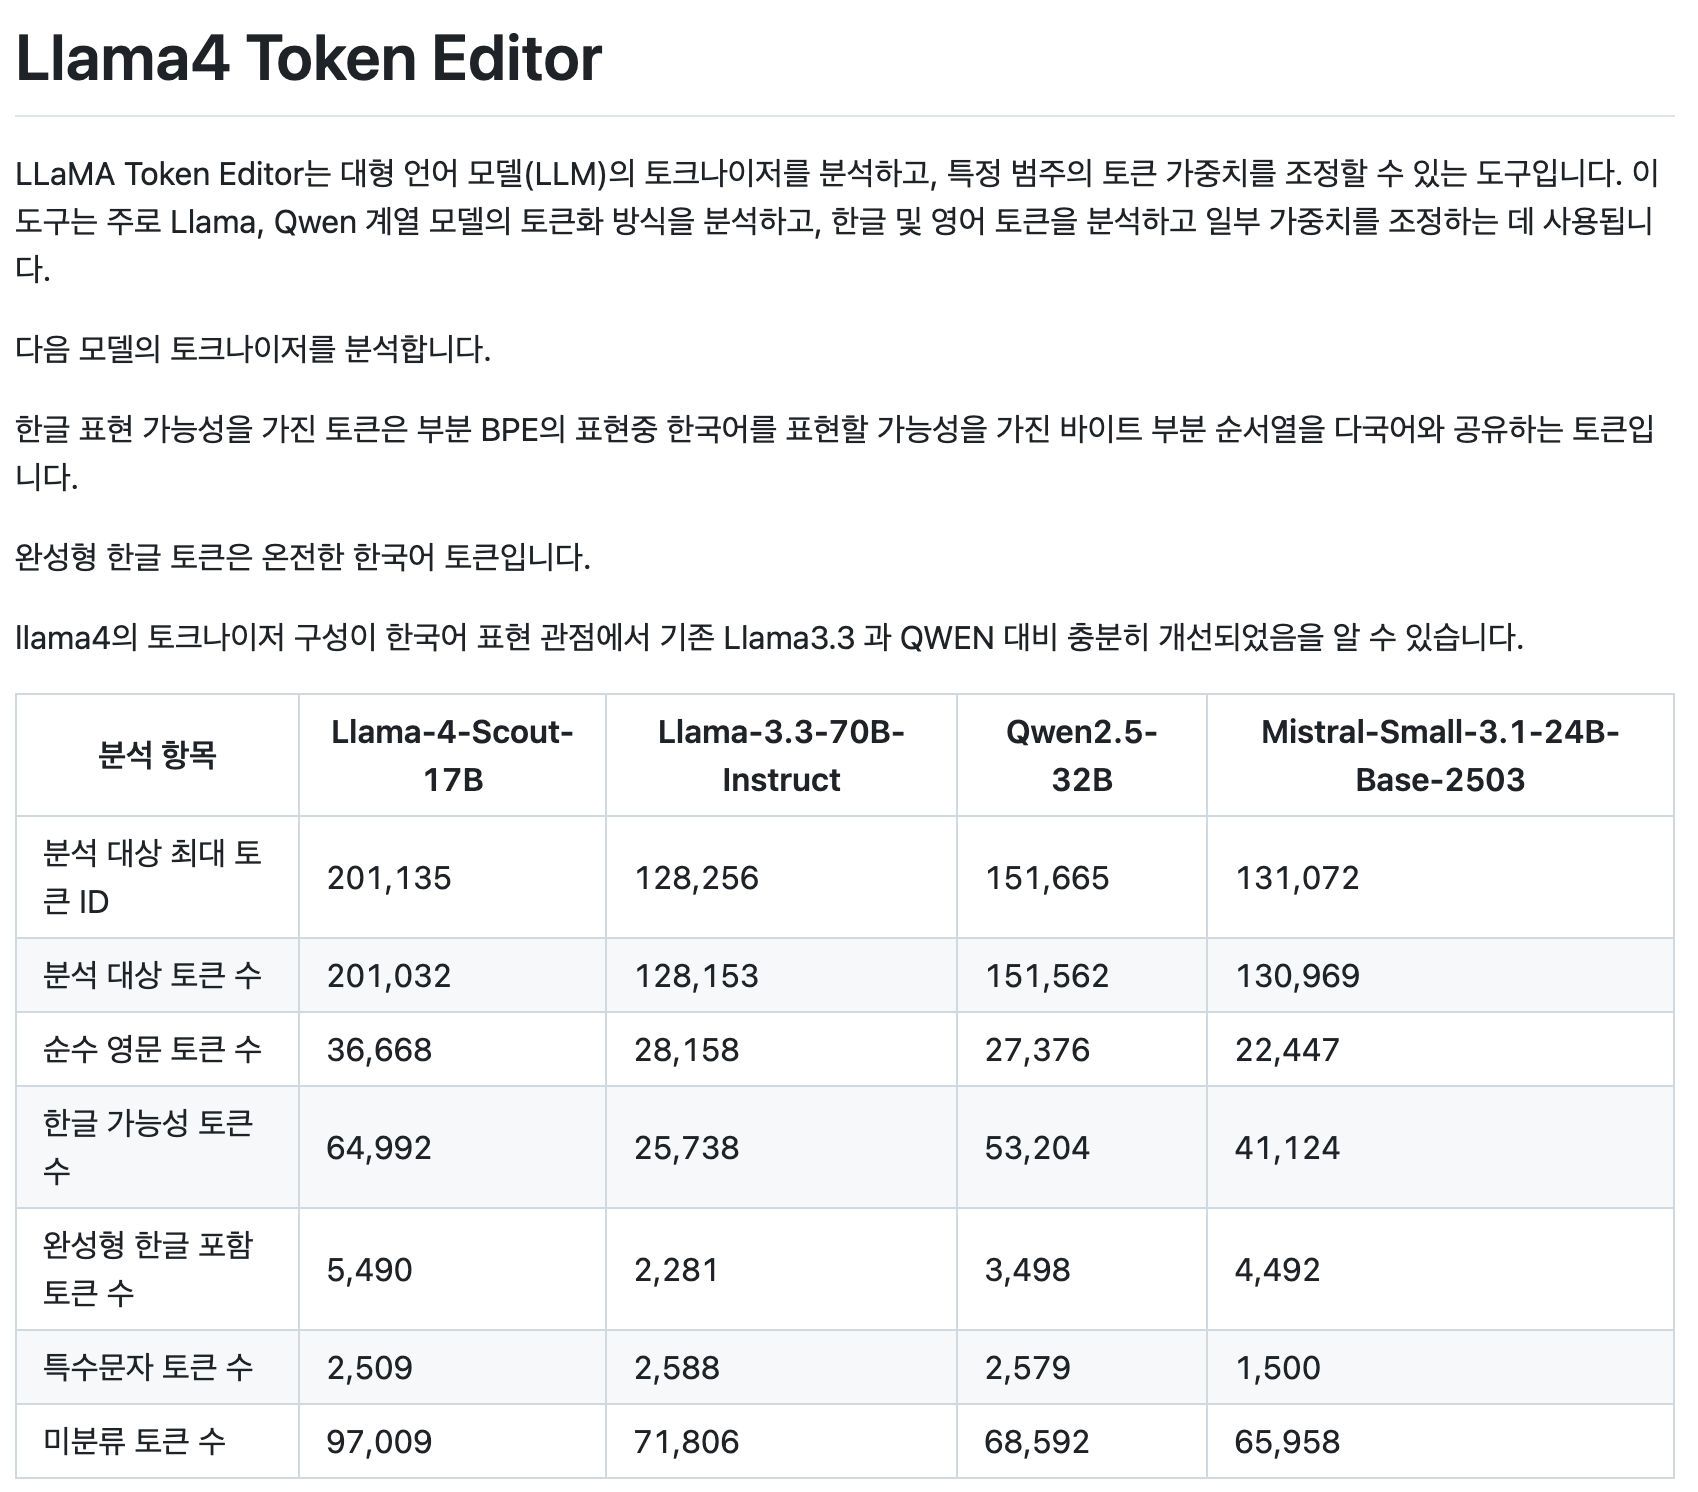Click the value 4,492

1278,1270
